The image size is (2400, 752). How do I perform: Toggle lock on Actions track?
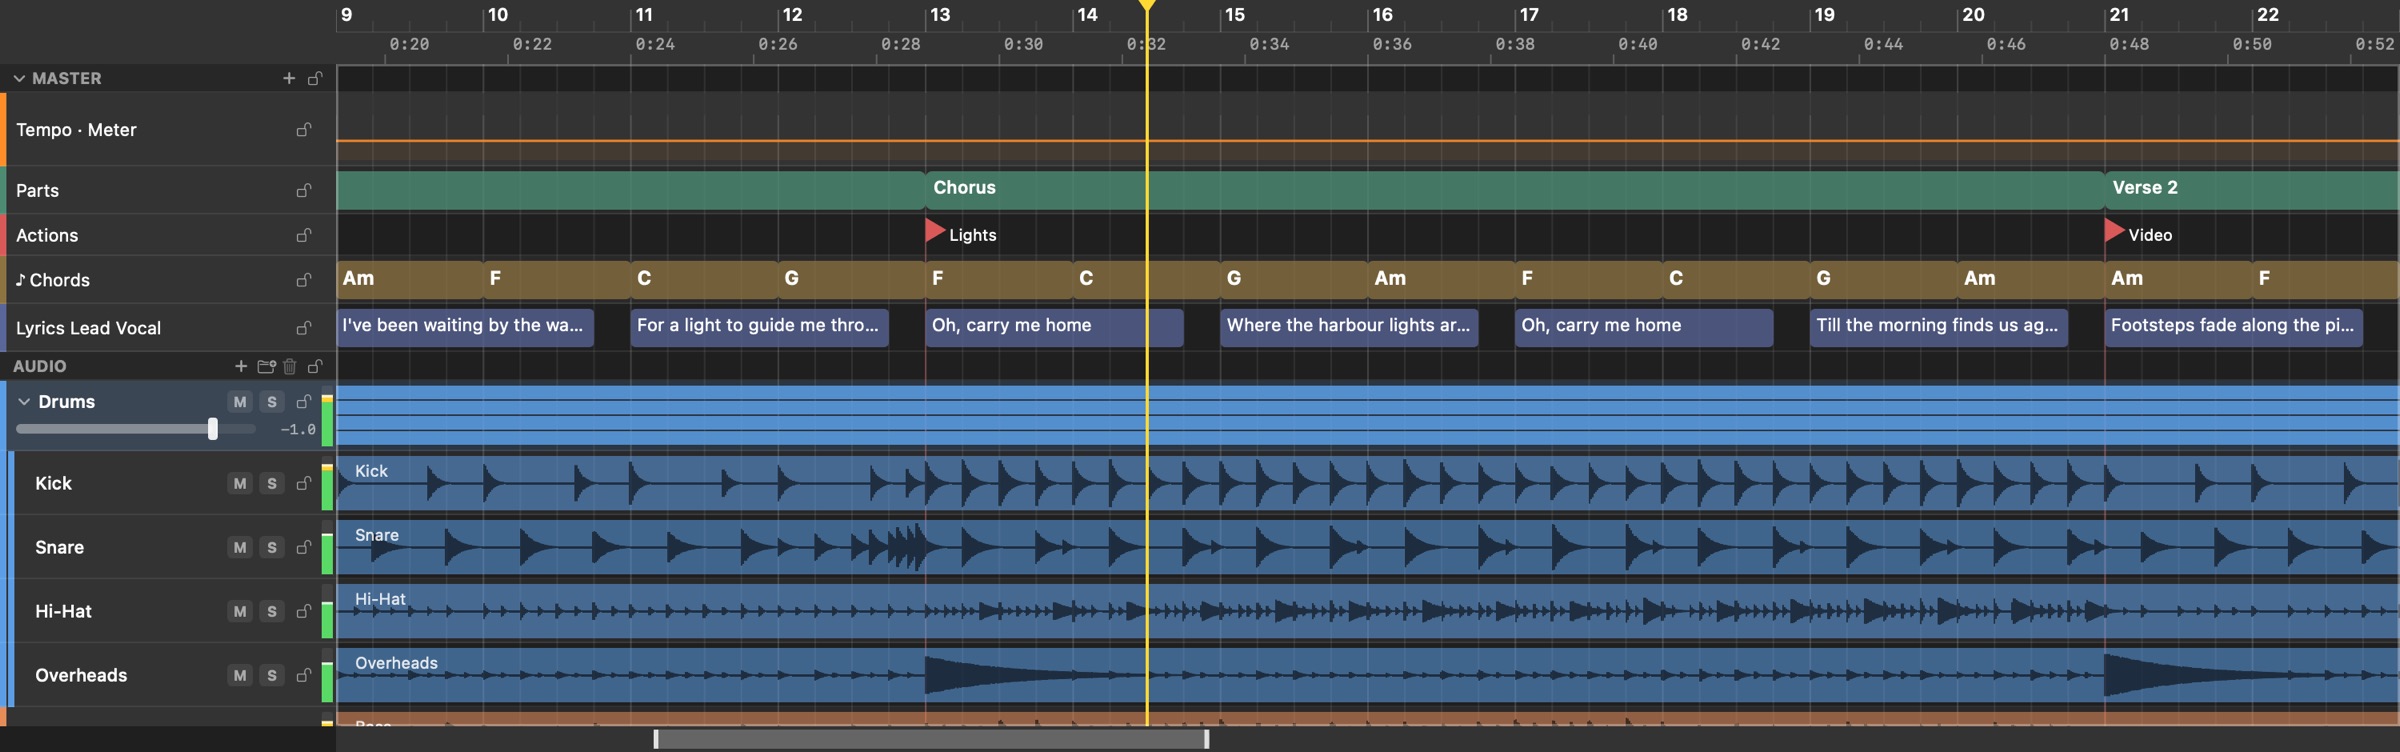(304, 235)
